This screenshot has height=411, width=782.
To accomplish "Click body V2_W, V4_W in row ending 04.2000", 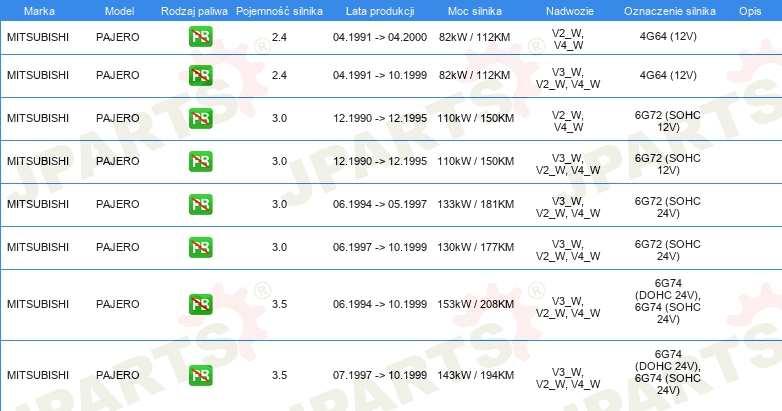I will point(568,39).
